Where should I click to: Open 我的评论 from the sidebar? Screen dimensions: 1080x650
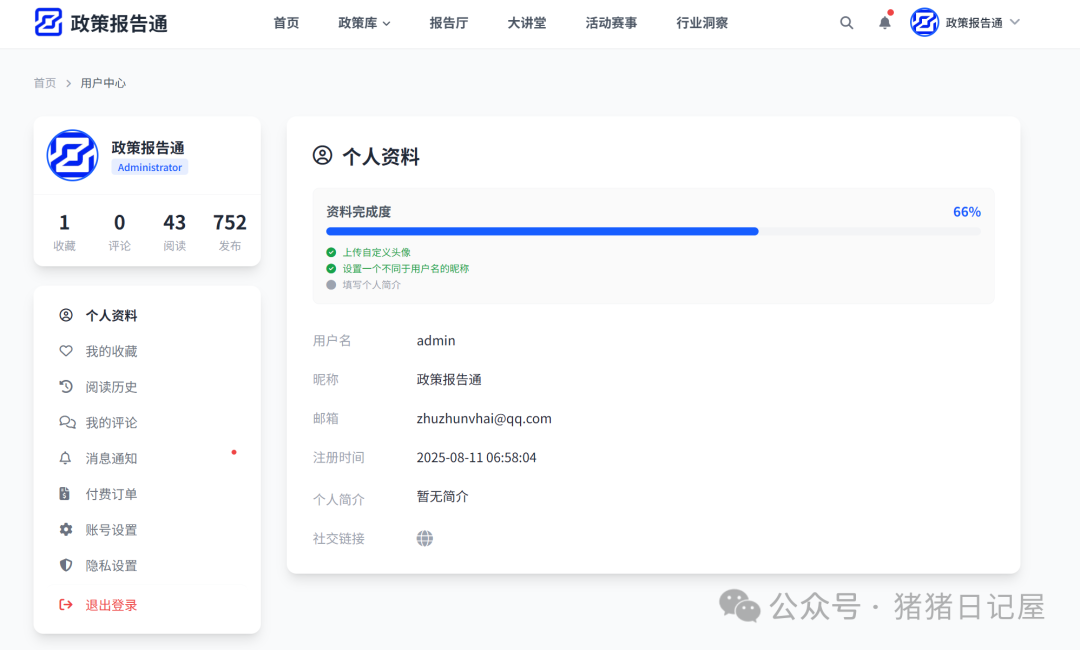point(111,422)
